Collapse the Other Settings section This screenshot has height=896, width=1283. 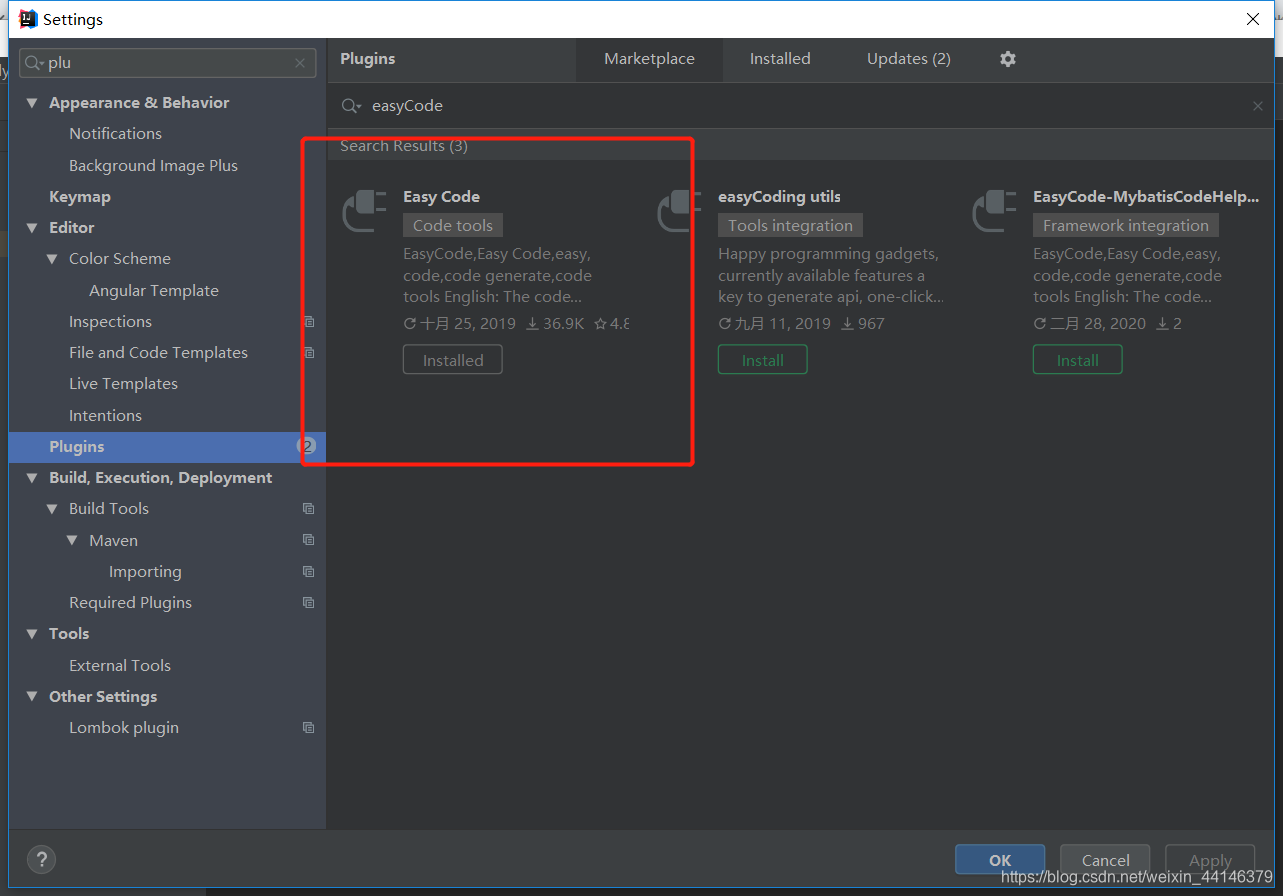coord(32,697)
